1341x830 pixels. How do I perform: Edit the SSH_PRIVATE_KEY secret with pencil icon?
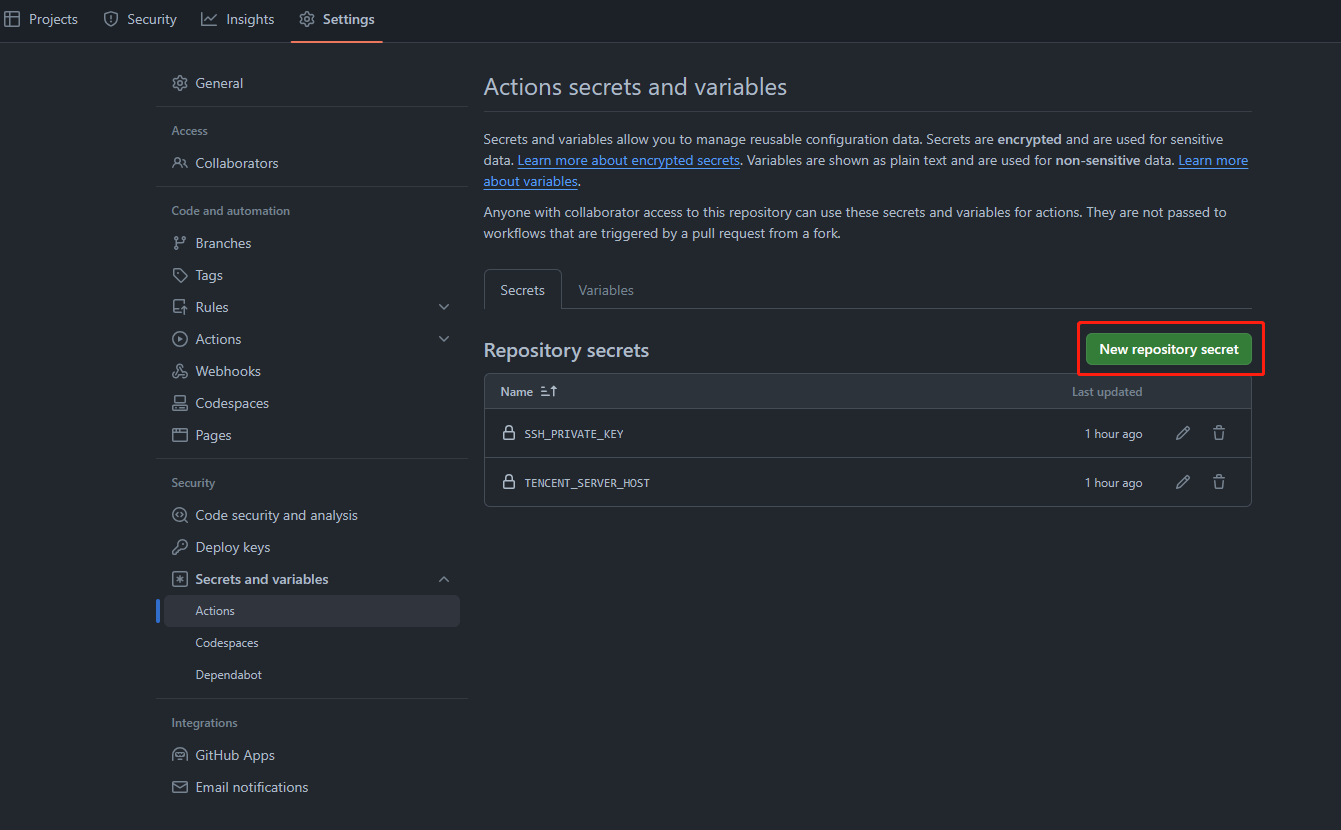(x=1183, y=433)
